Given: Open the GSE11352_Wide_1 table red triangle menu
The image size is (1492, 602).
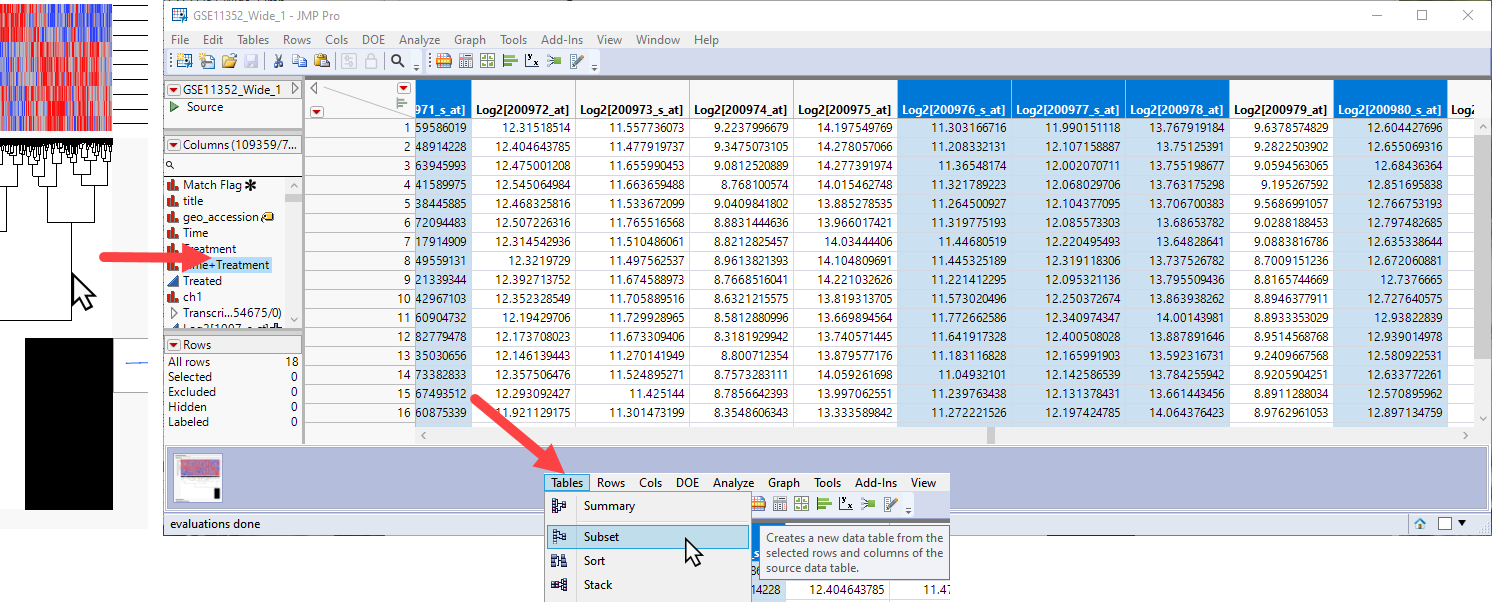Looking at the screenshot, I should [x=173, y=89].
